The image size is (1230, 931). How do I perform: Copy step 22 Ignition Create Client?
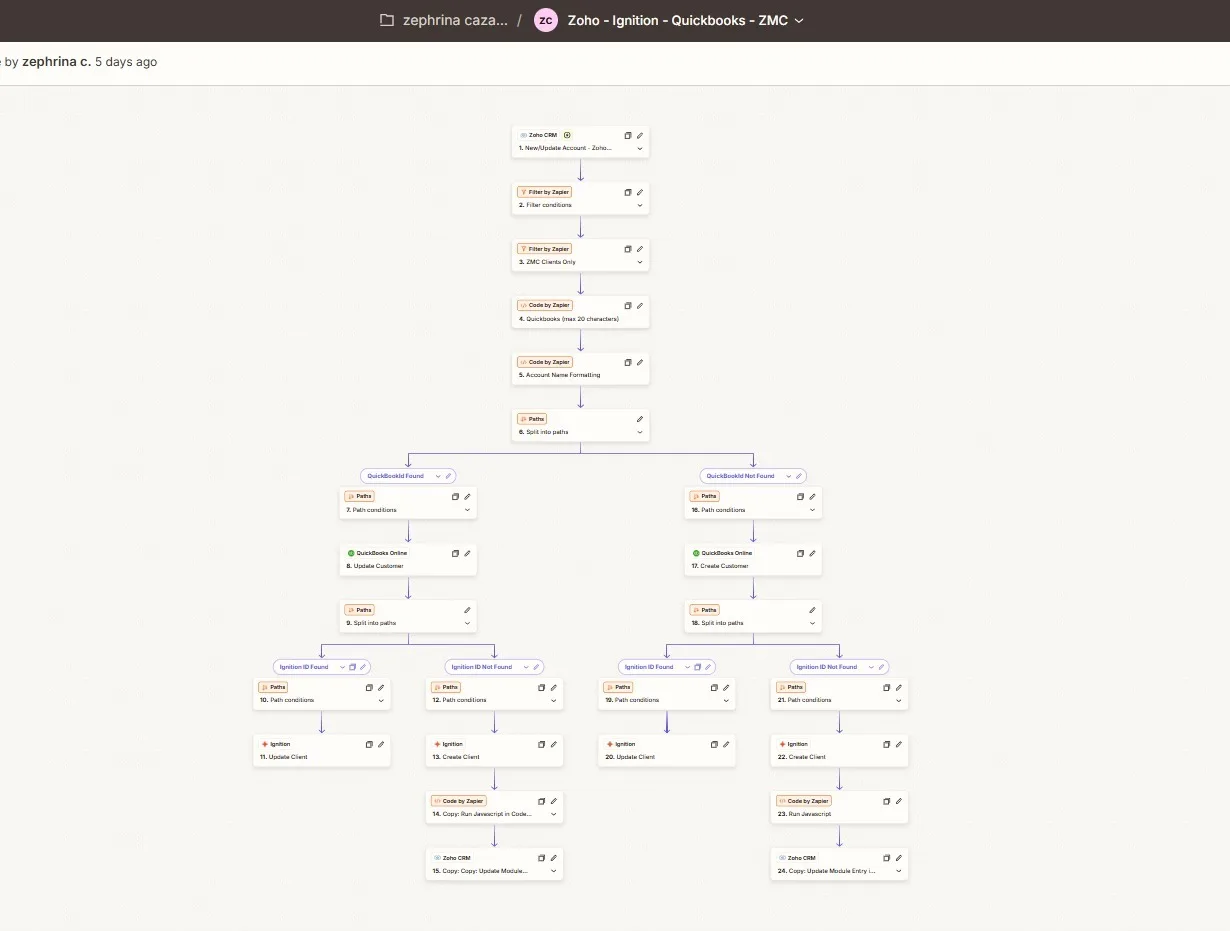coord(887,744)
